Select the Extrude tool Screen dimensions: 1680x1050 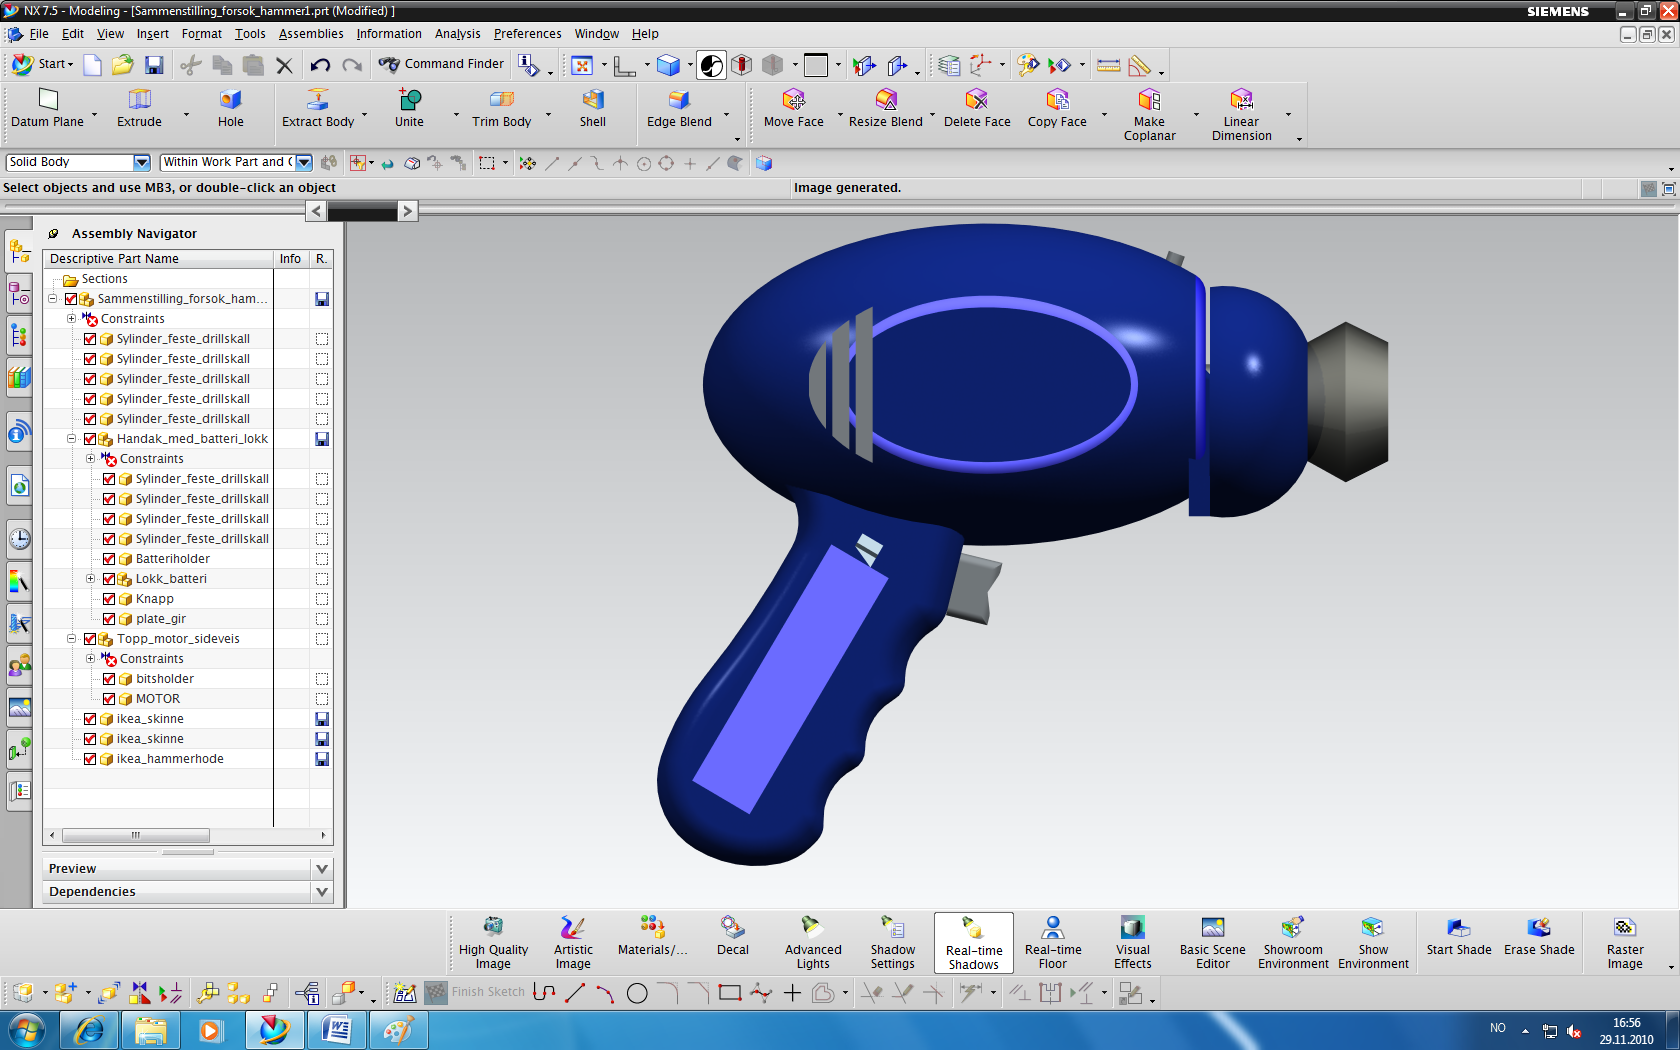[139, 109]
